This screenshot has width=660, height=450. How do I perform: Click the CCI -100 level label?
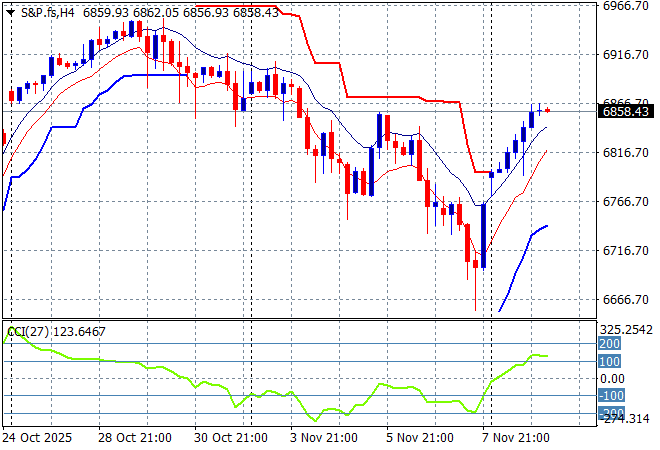click(611, 395)
